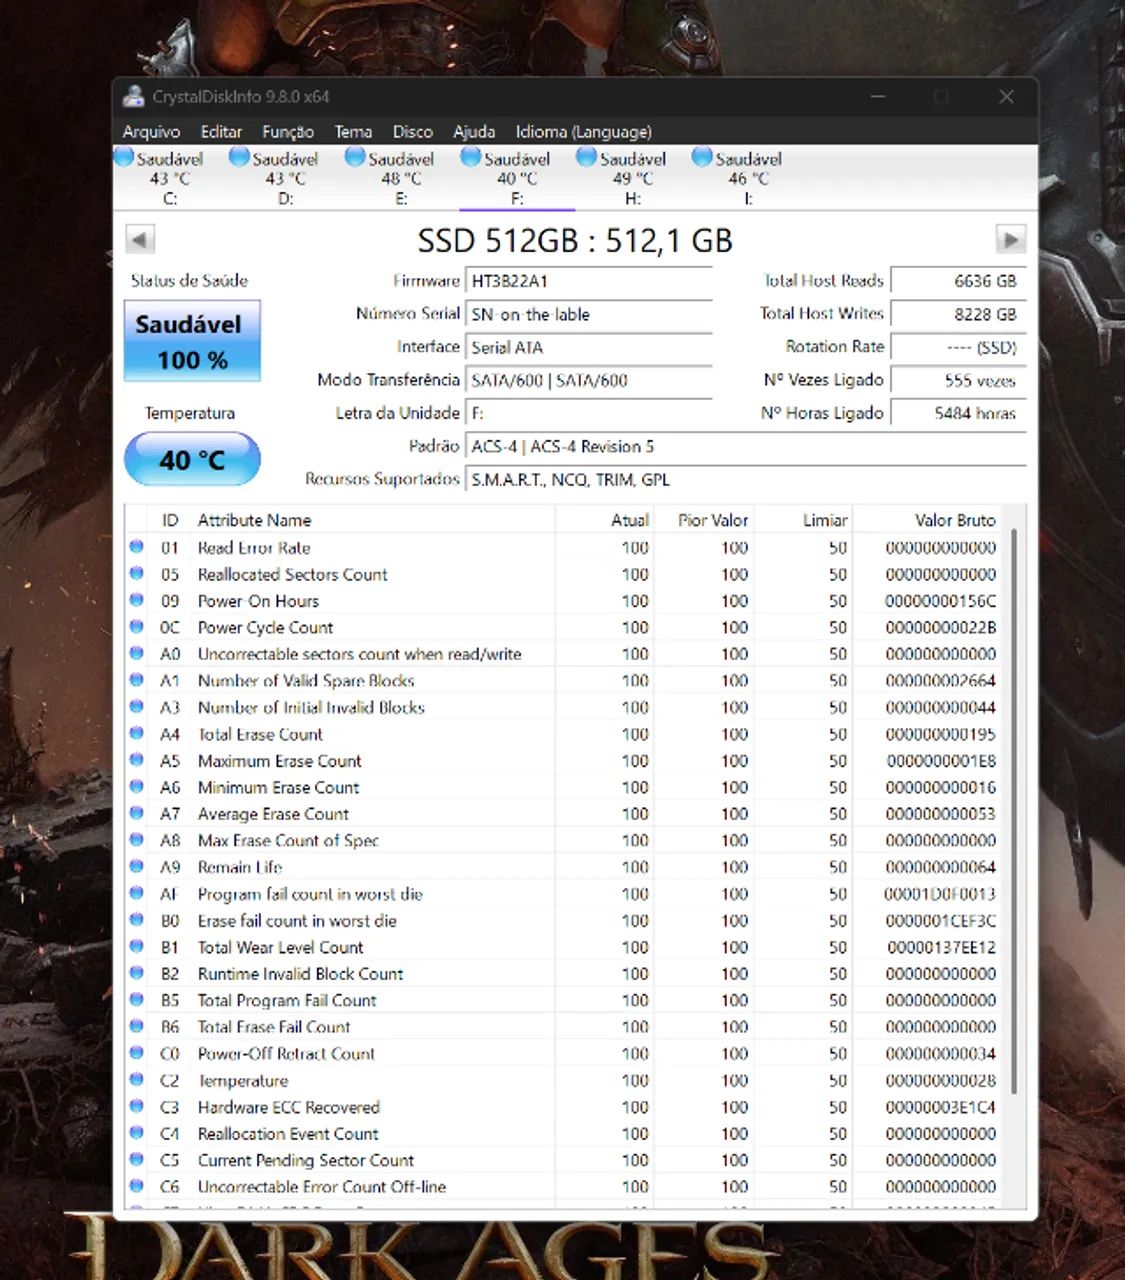Screen dimensions: 1125x1280
Task: Click the Atual column header
Action: click(604, 520)
